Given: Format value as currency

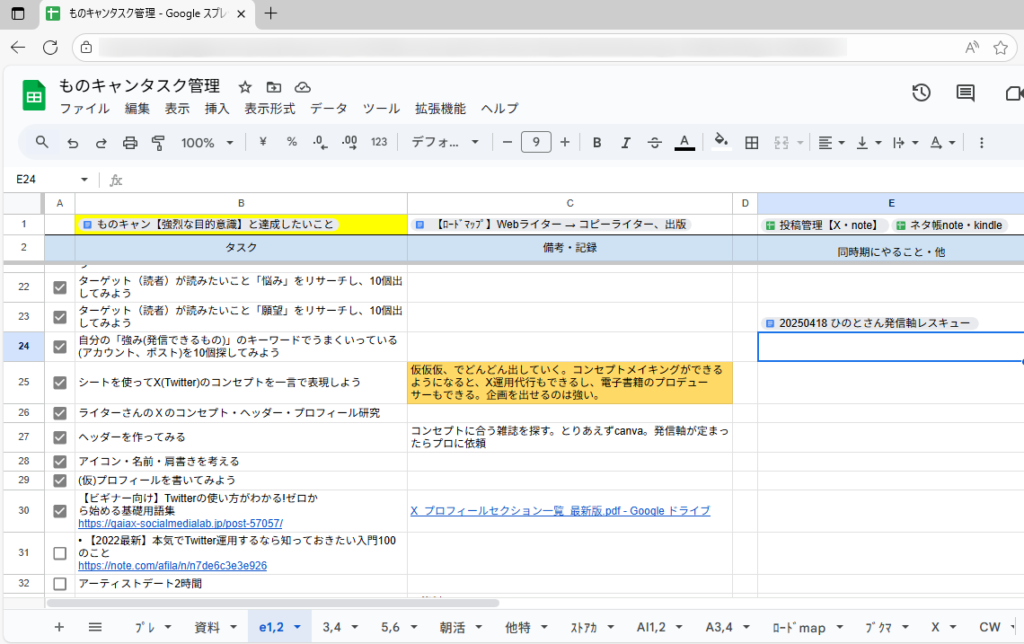Looking at the screenshot, I should (x=261, y=142).
